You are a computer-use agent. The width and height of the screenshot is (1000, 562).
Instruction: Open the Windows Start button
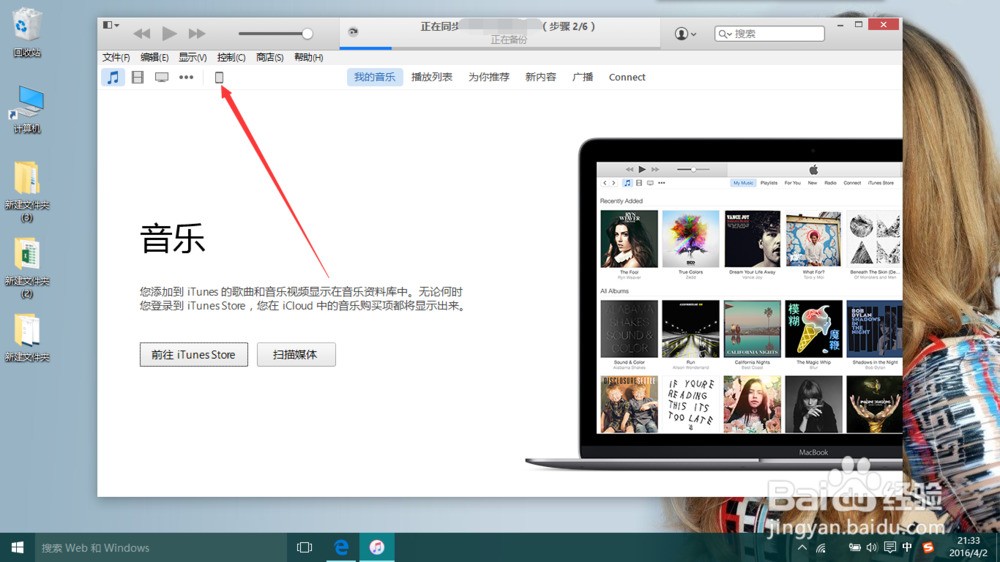click(17, 547)
